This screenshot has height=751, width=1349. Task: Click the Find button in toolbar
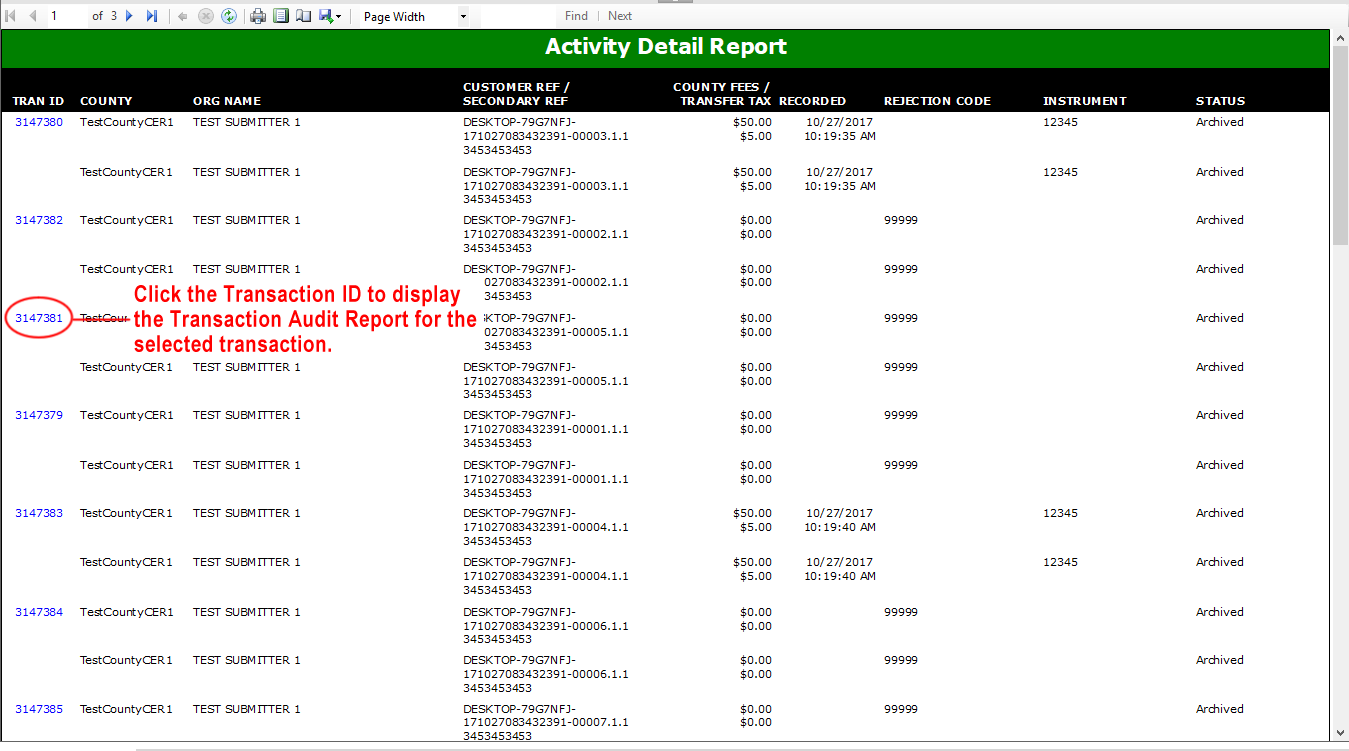click(x=576, y=16)
